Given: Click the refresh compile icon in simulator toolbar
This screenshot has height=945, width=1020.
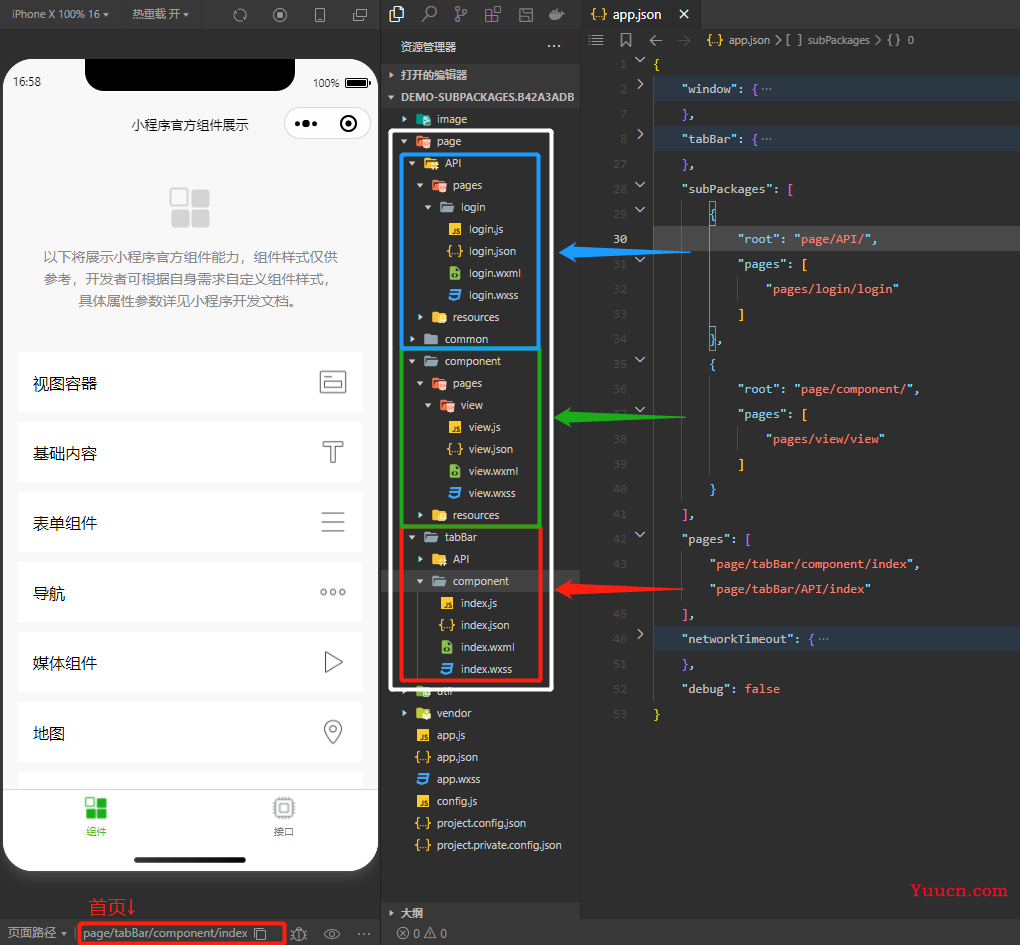Looking at the screenshot, I should [240, 15].
